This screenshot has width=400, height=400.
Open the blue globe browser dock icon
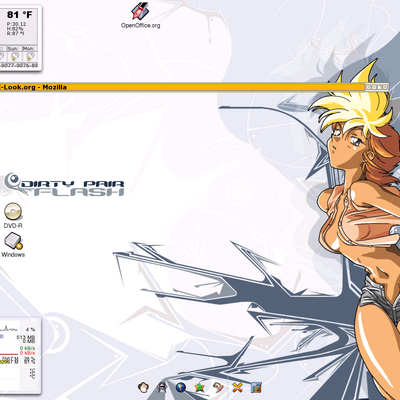pyautogui.click(x=181, y=387)
